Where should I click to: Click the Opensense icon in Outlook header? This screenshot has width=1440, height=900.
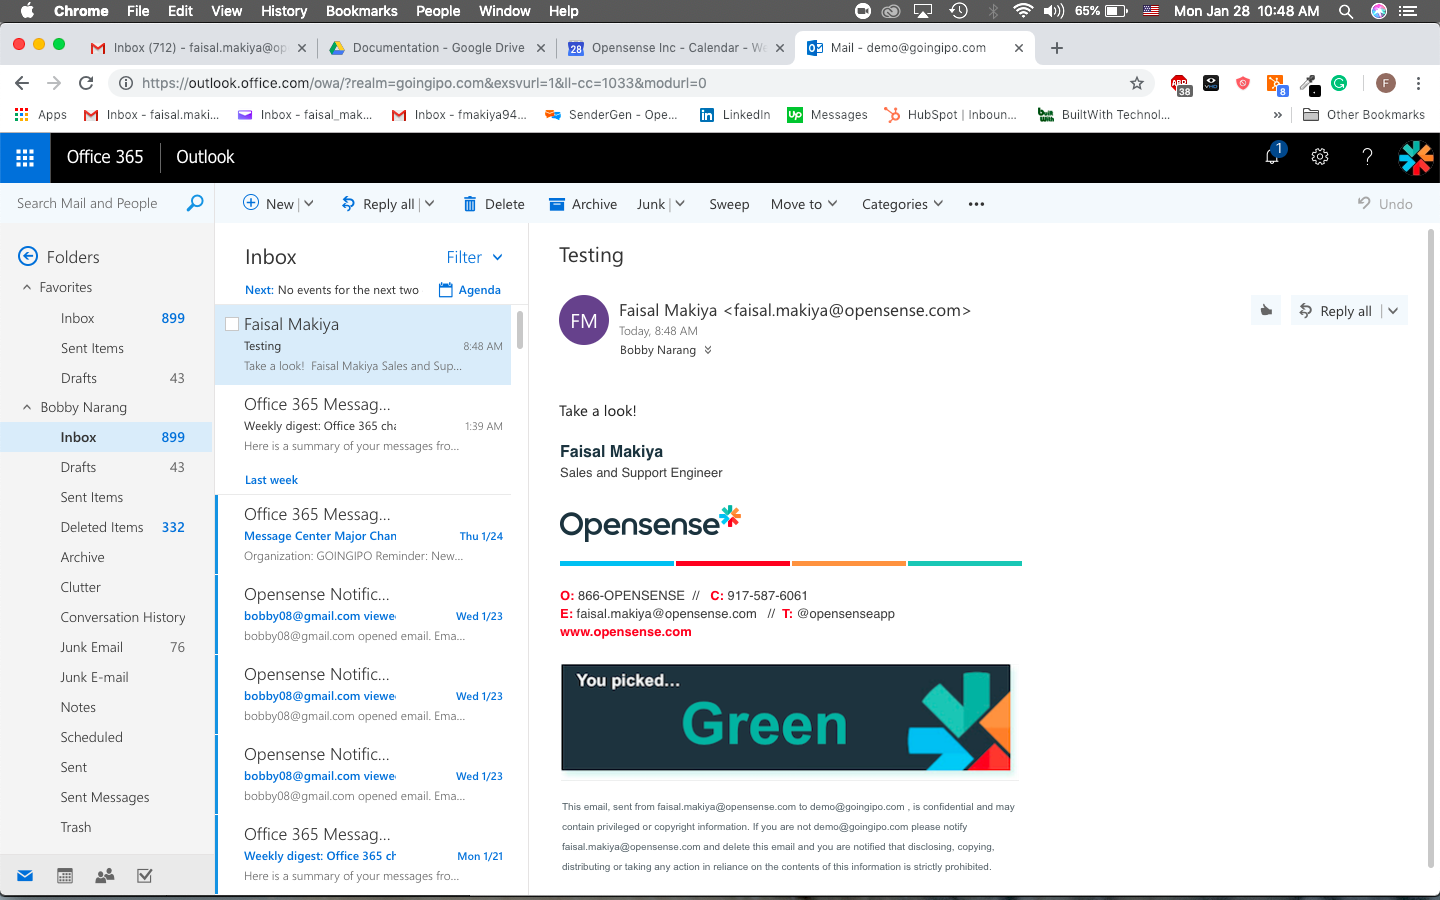(x=1416, y=157)
